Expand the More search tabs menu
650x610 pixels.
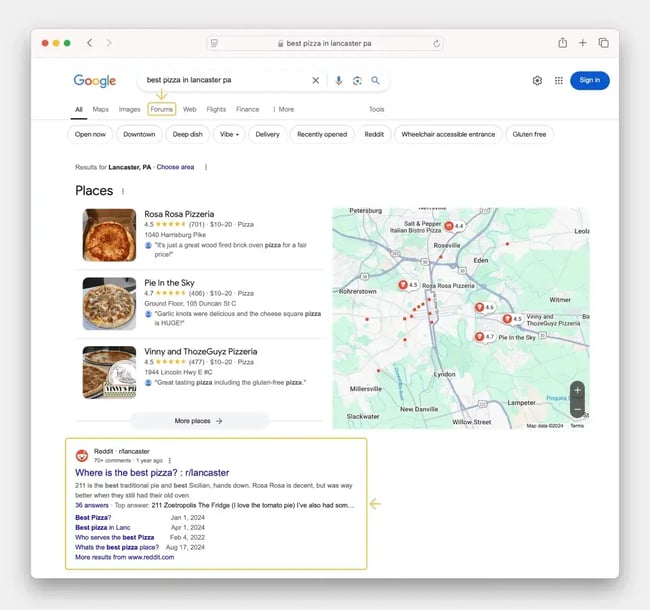[x=283, y=109]
